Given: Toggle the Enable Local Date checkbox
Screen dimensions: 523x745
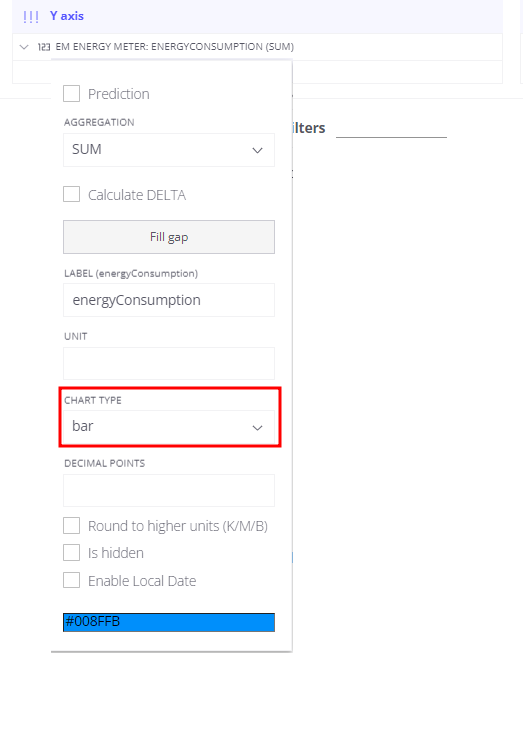Looking at the screenshot, I should [71, 580].
